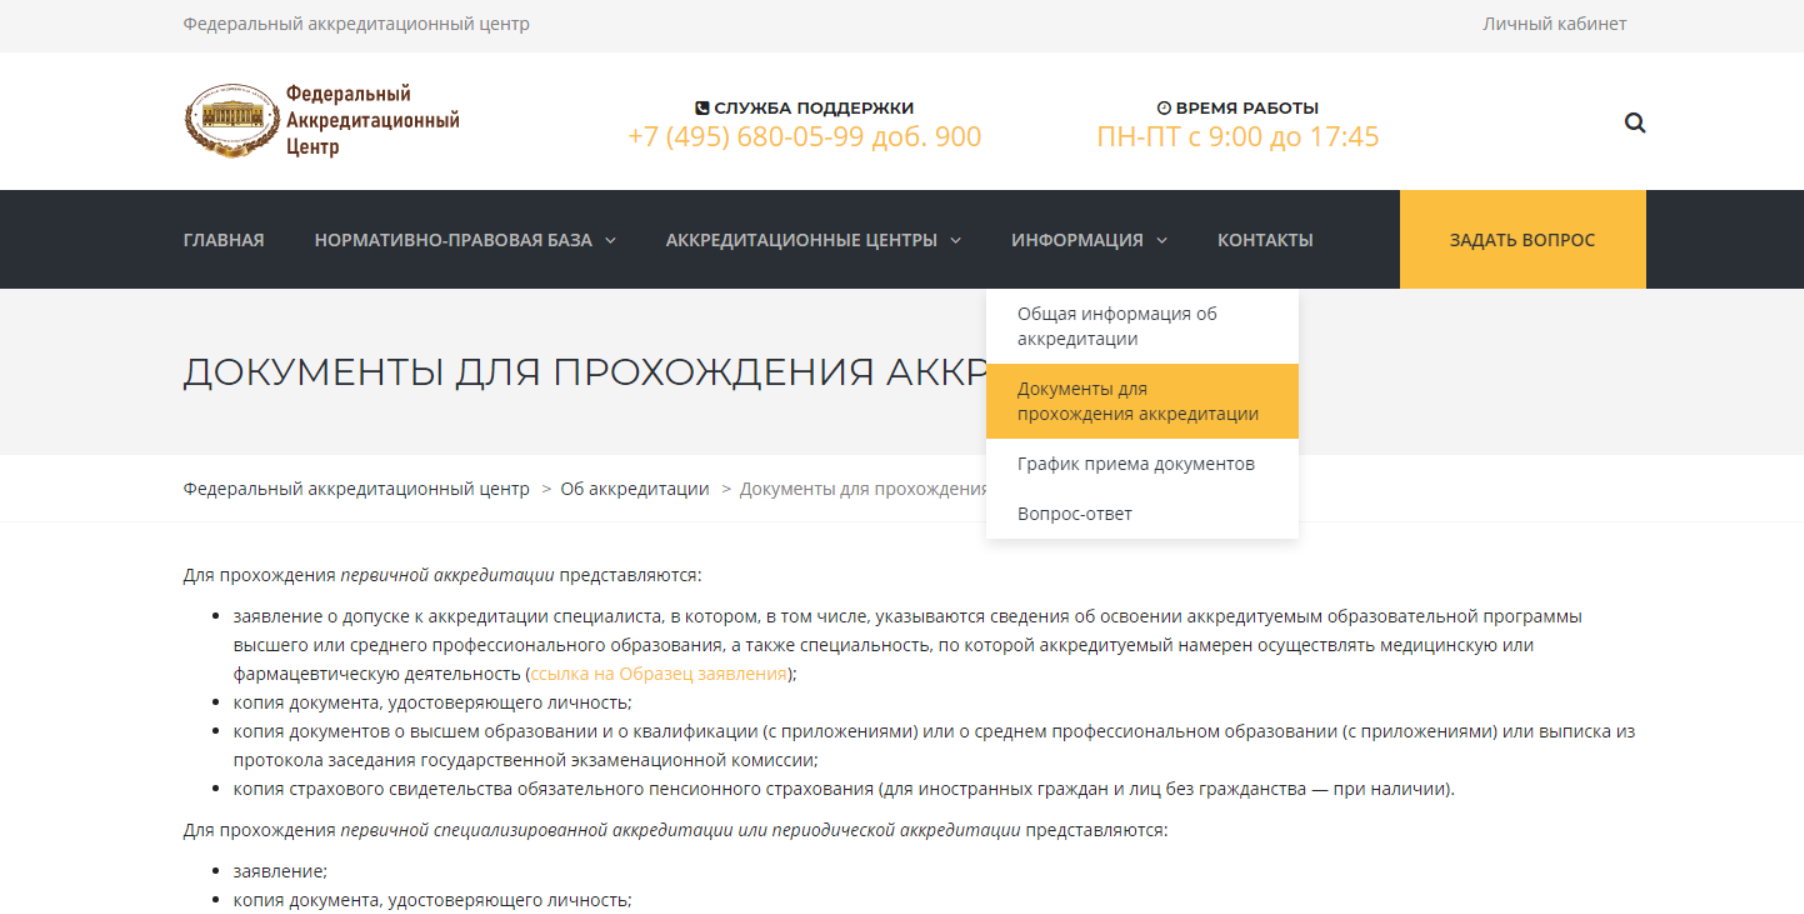Viewport: 1804px width, 914px height.
Task: Open the Личный кабинет link
Action: [1553, 24]
